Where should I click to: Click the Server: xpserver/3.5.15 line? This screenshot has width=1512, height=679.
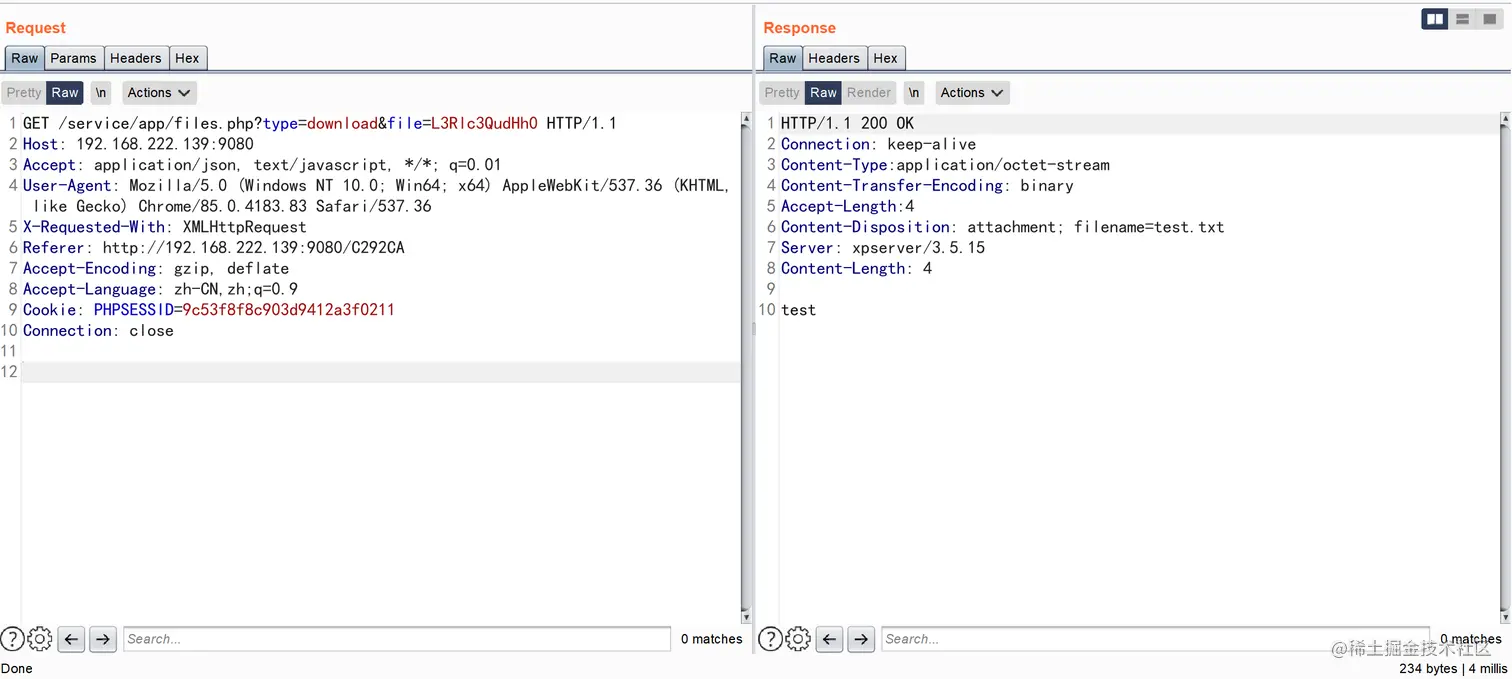point(883,248)
